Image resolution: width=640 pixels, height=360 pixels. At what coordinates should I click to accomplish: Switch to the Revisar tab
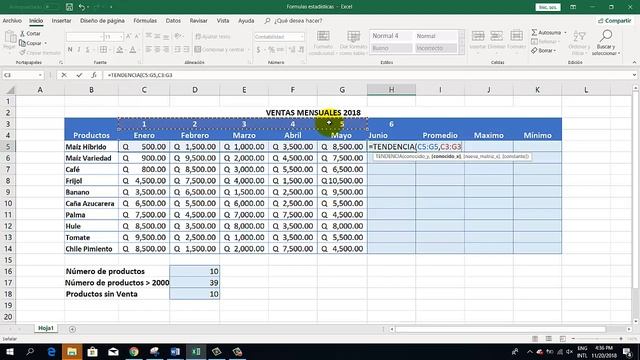(198, 20)
